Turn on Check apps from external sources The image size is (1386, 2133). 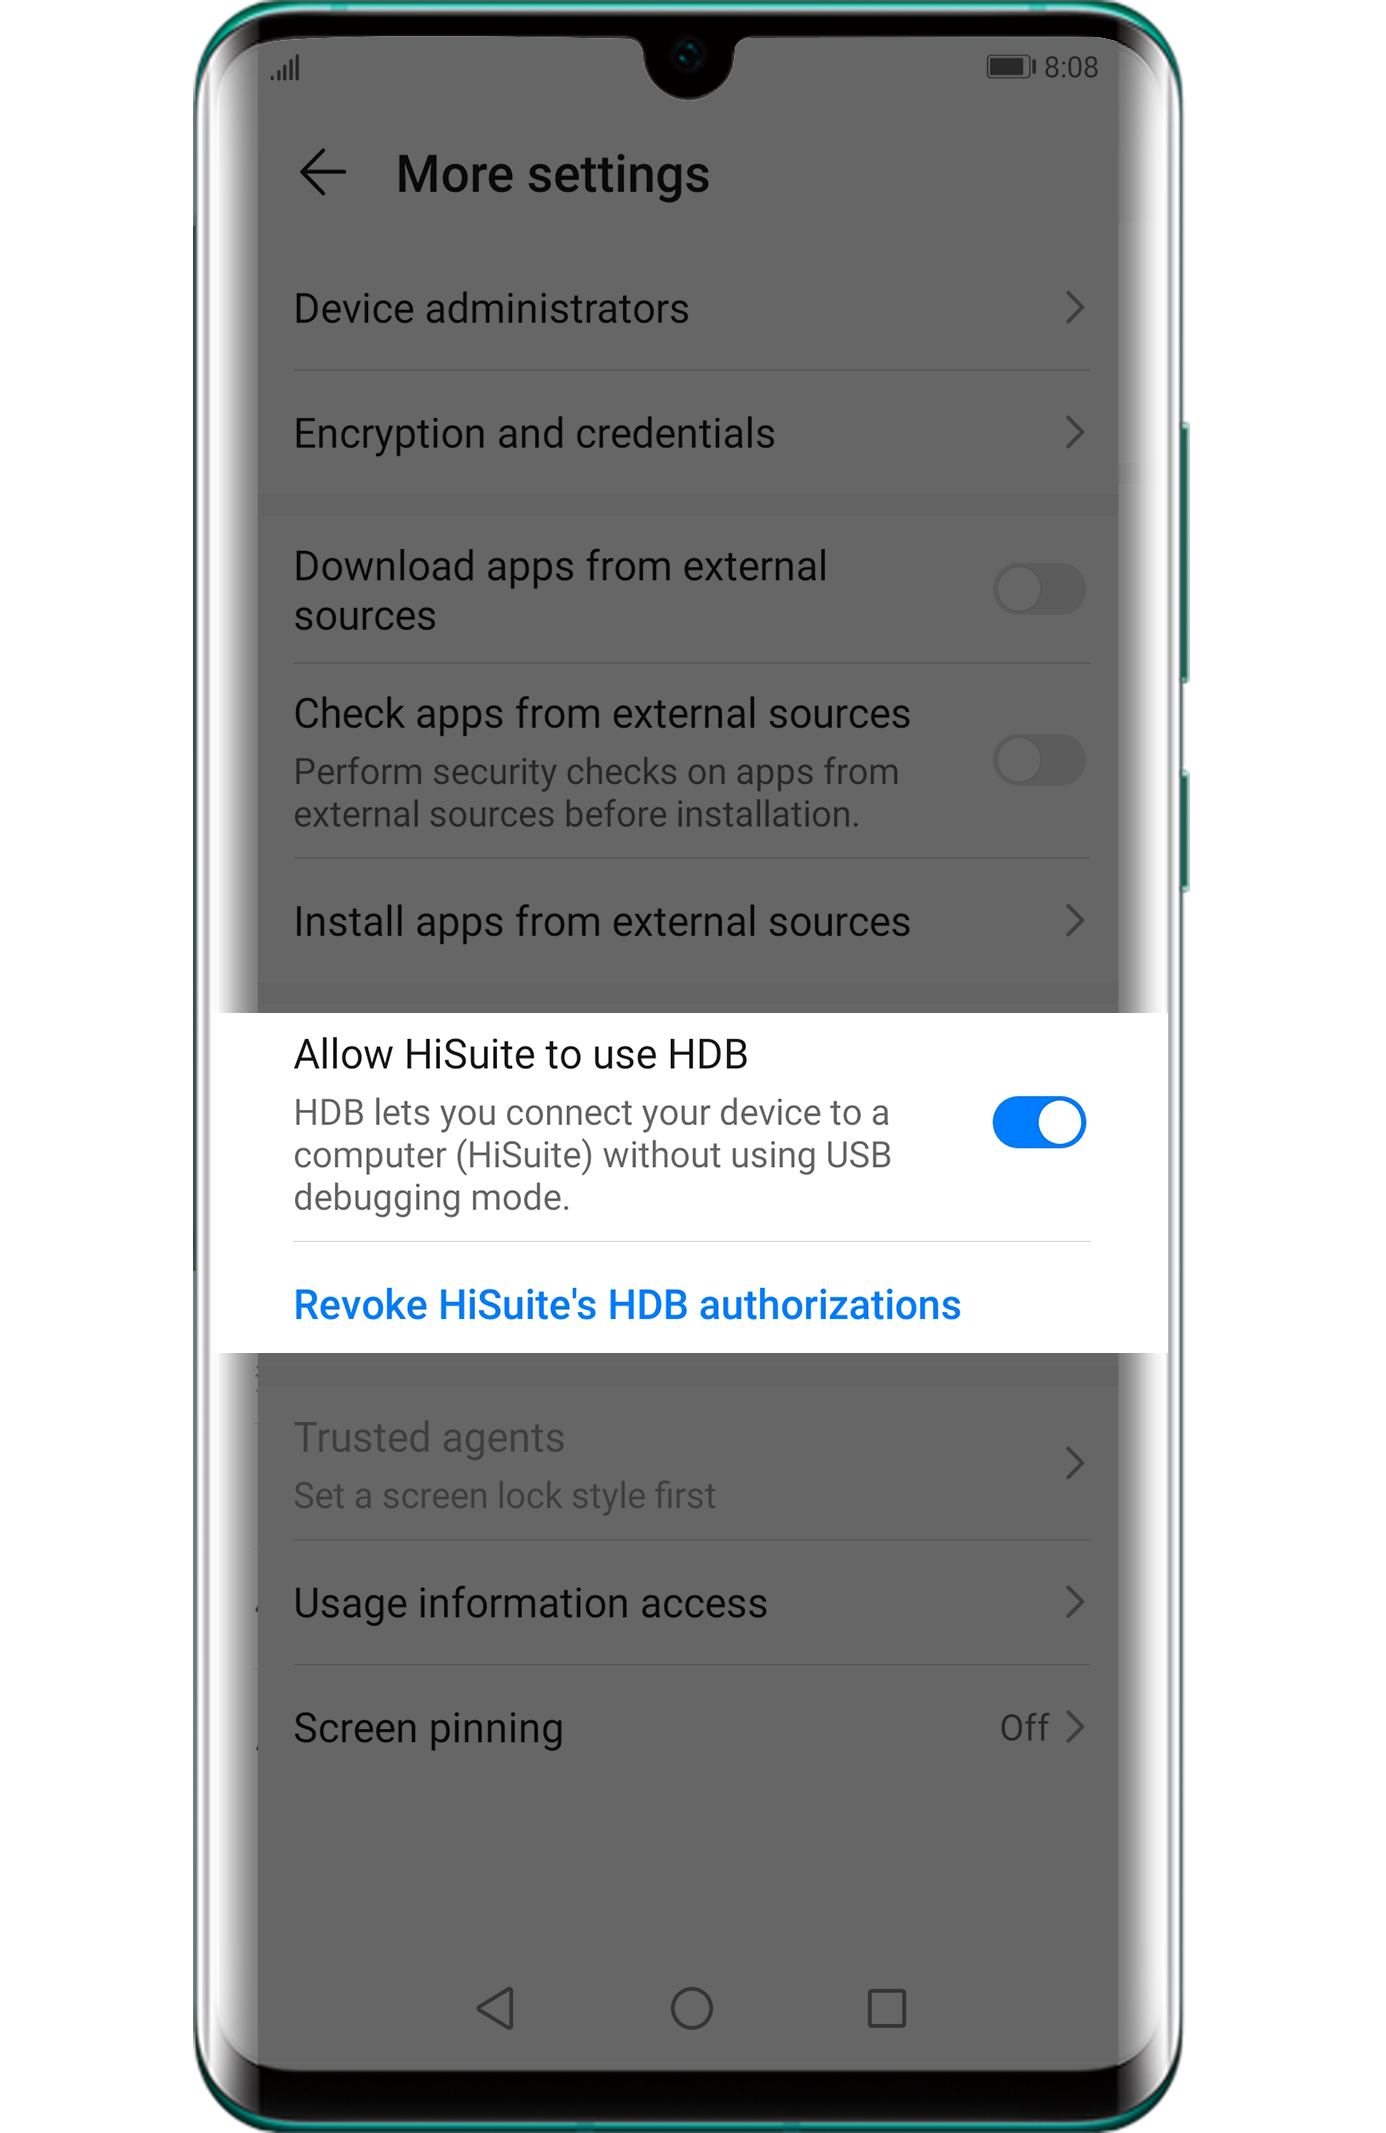tap(1039, 760)
